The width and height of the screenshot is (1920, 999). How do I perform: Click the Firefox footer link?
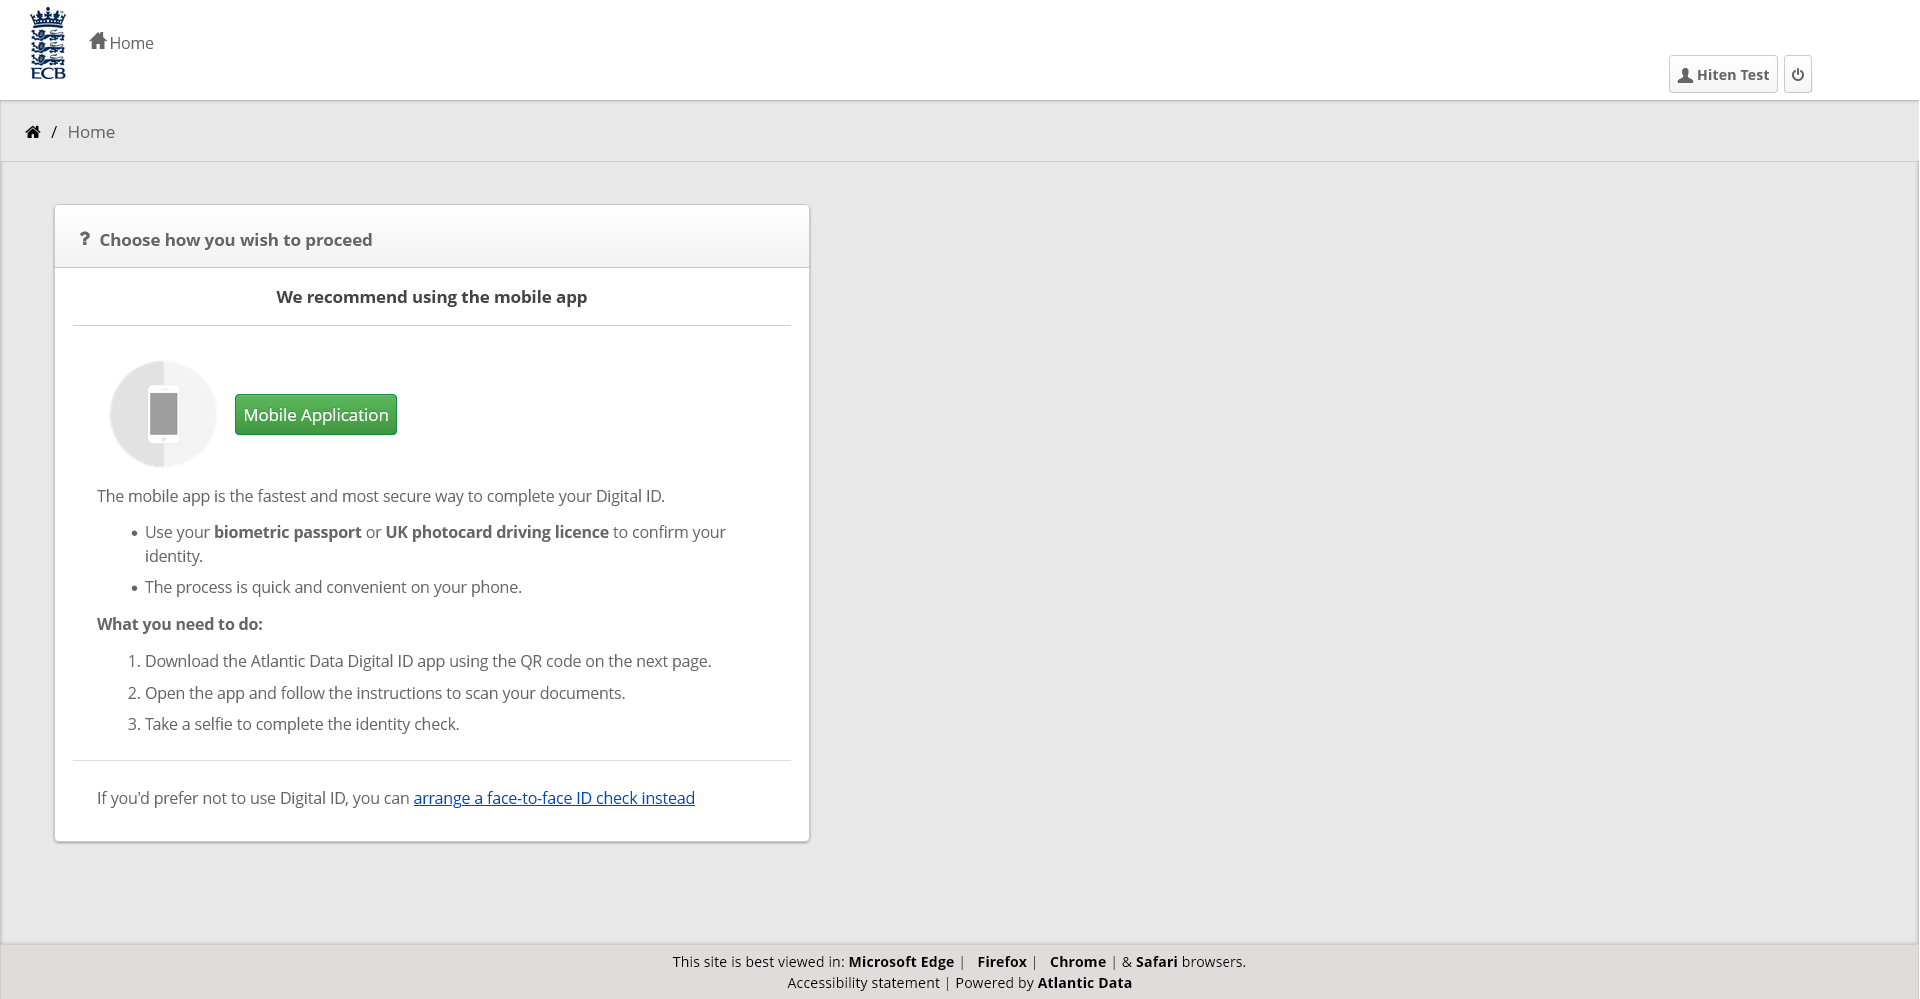tap(1002, 962)
